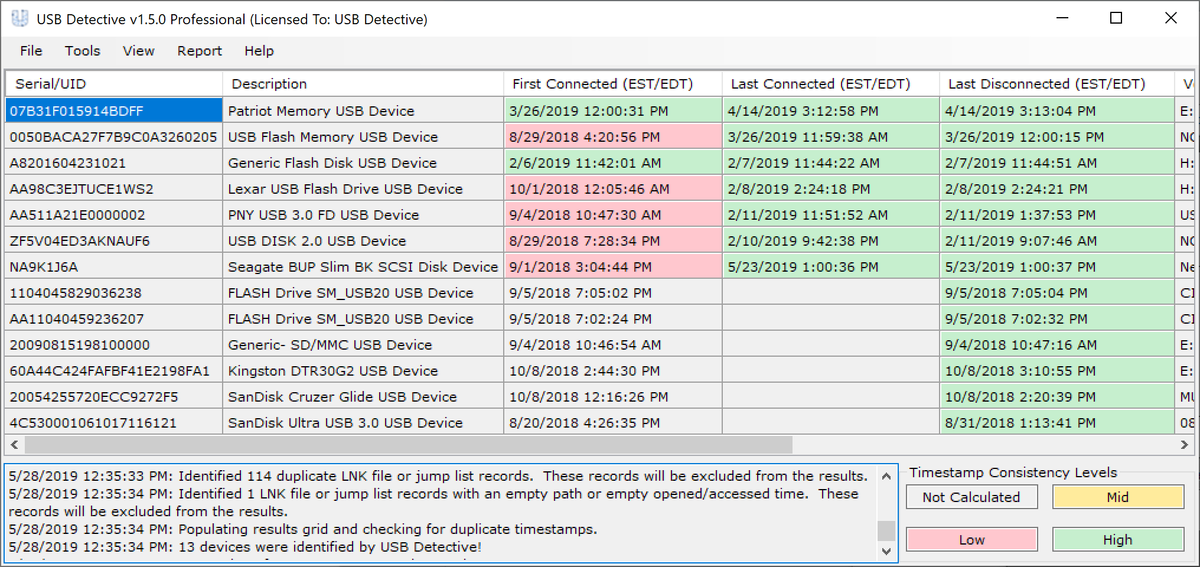
Task: Click the High consistency level green legend
Action: 1118,540
